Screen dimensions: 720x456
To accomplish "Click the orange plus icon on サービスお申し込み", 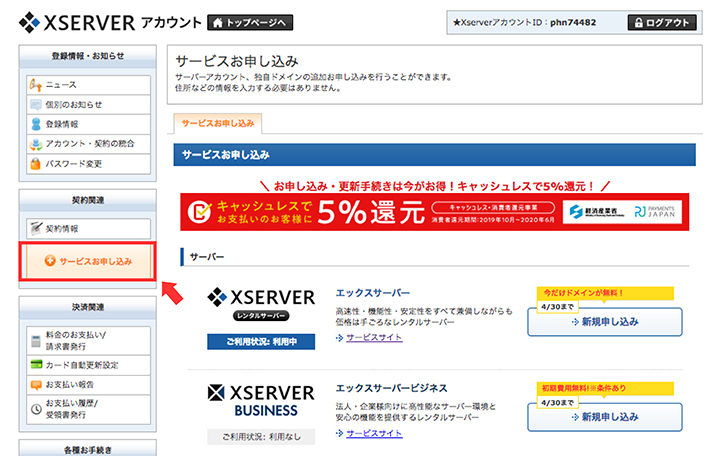I will coord(50,261).
